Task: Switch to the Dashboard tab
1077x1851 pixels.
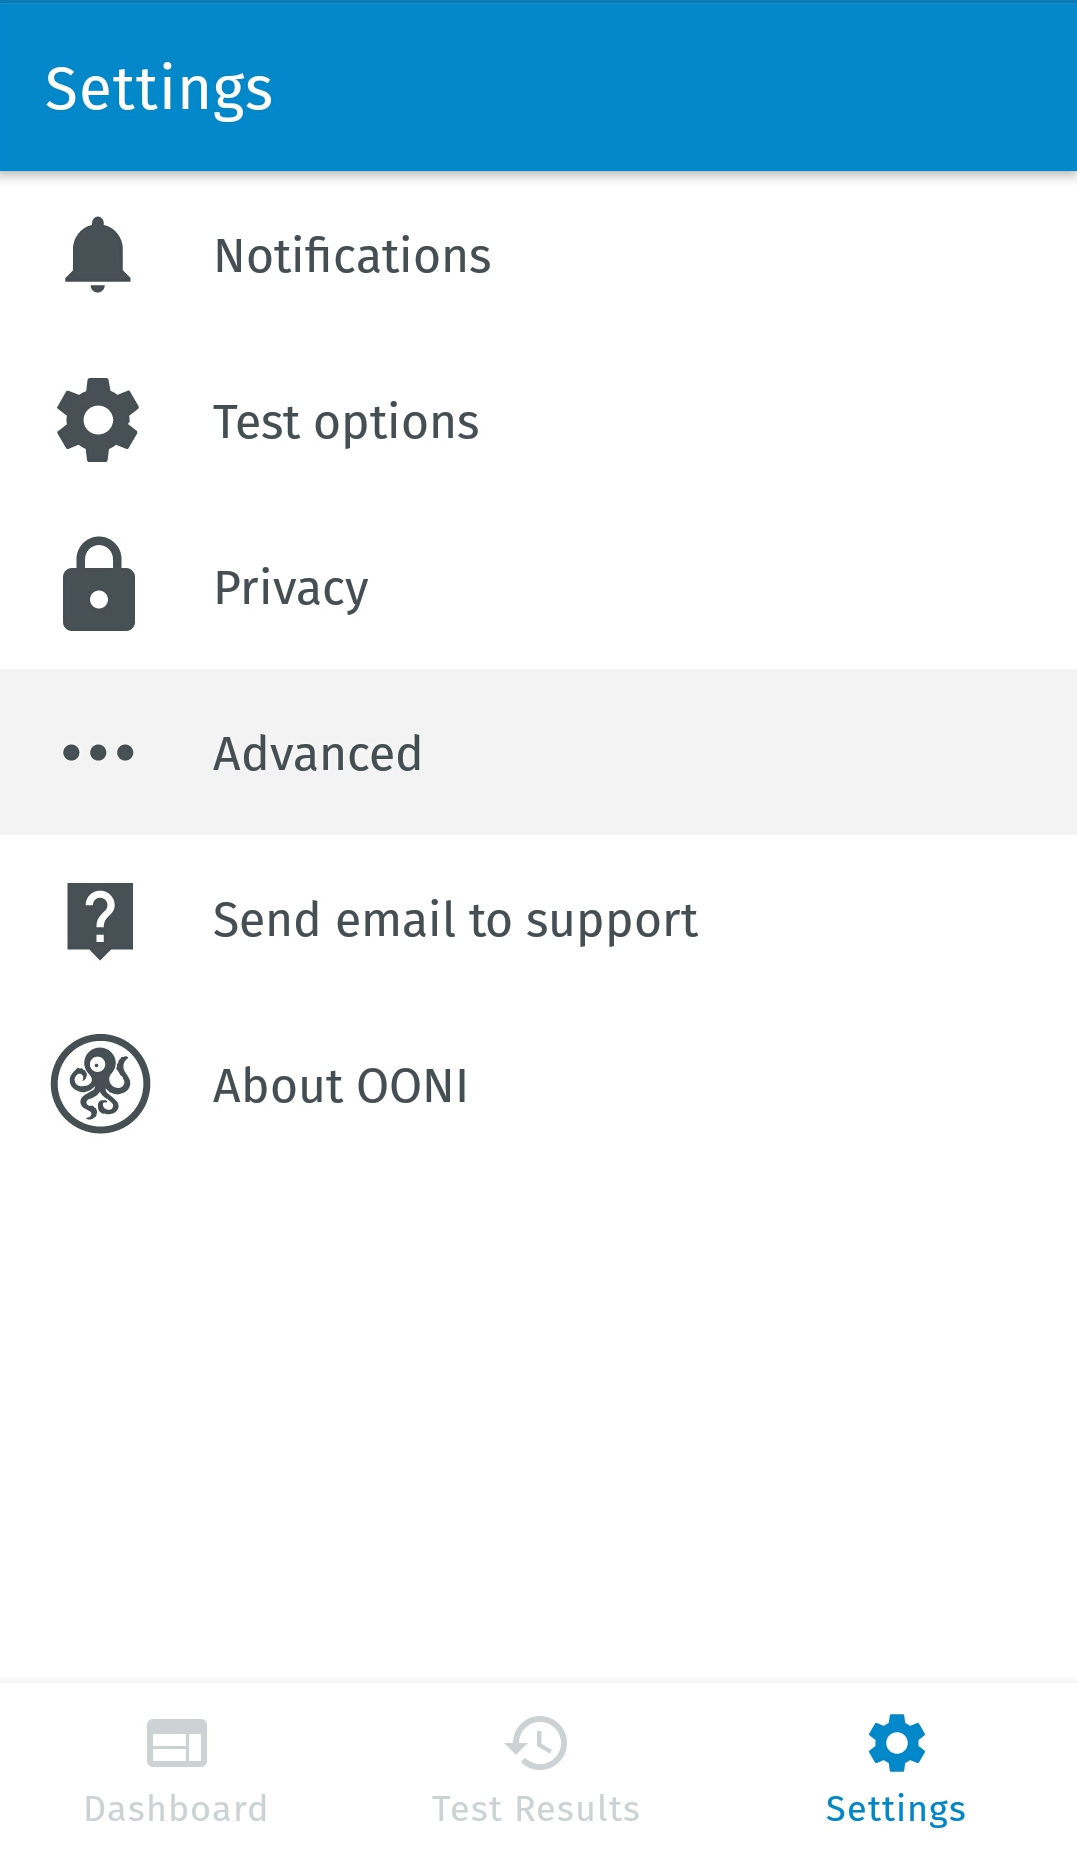Action: [x=176, y=1808]
